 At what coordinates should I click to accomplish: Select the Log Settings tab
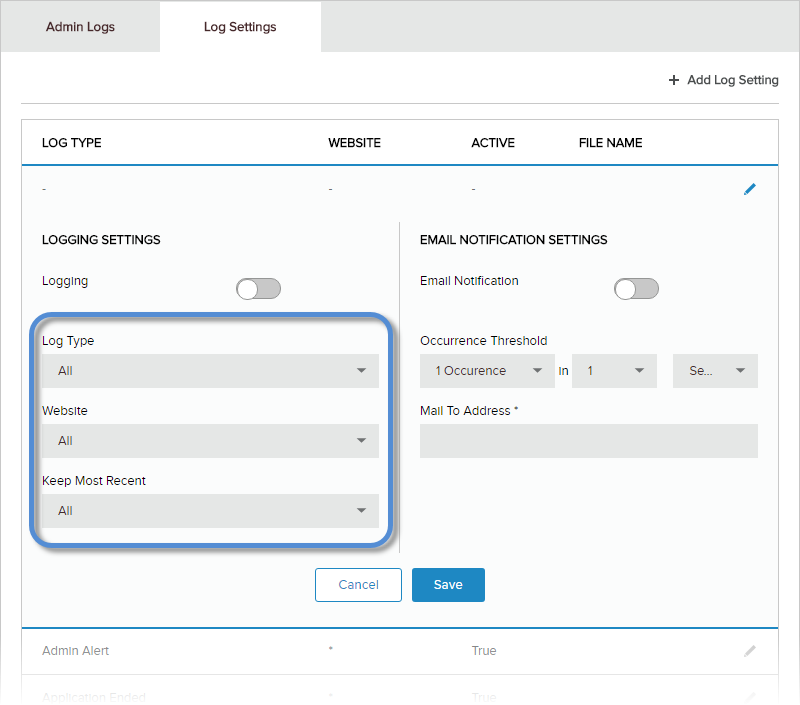pyautogui.click(x=240, y=27)
